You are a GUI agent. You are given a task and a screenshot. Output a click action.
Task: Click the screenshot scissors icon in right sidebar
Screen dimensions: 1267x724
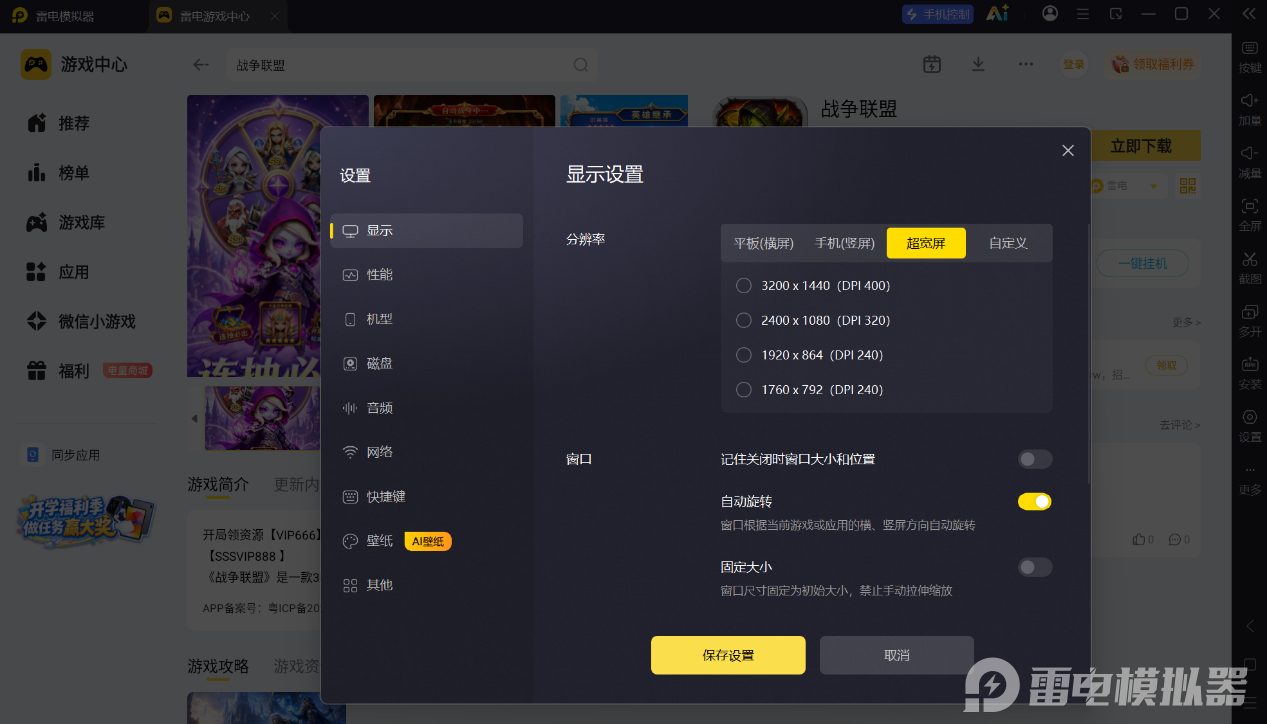pyautogui.click(x=1250, y=259)
